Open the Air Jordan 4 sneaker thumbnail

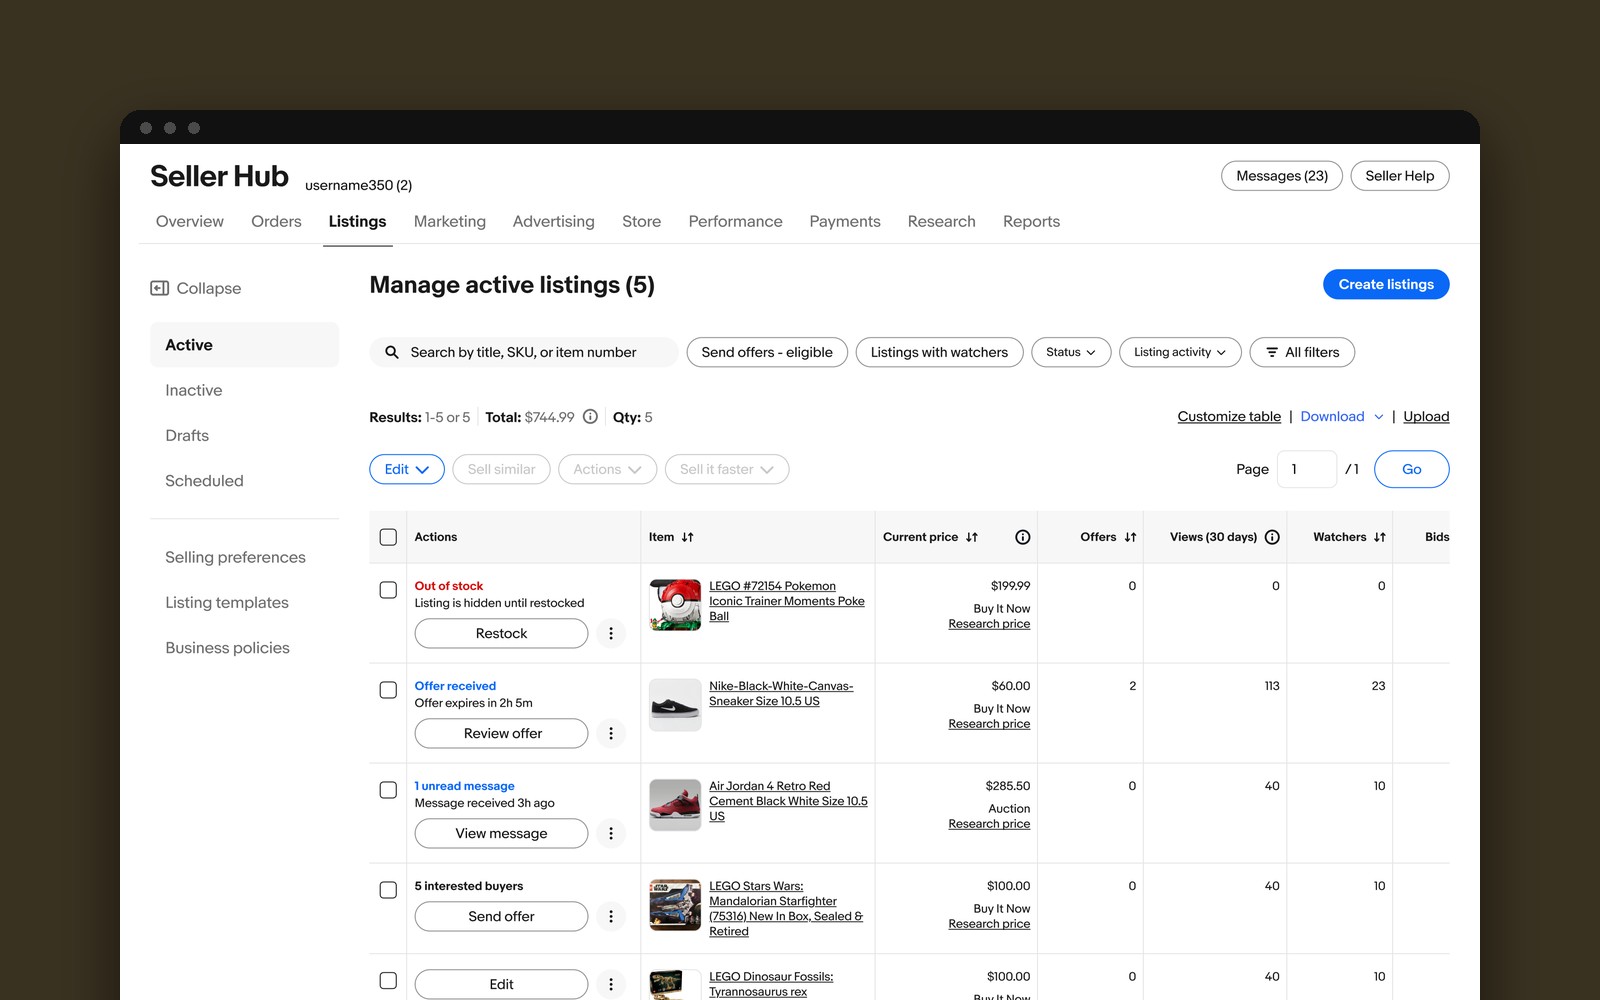tap(675, 805)
